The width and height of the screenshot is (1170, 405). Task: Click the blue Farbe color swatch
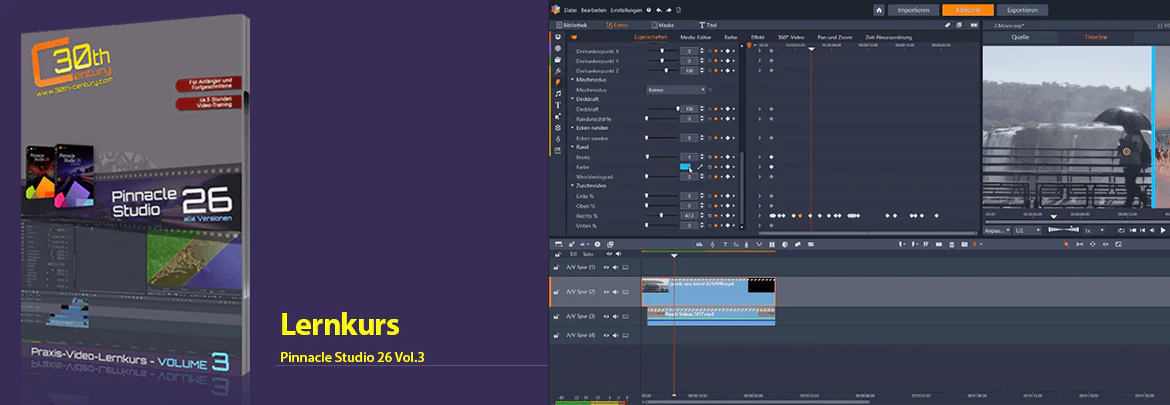[685, 167]
